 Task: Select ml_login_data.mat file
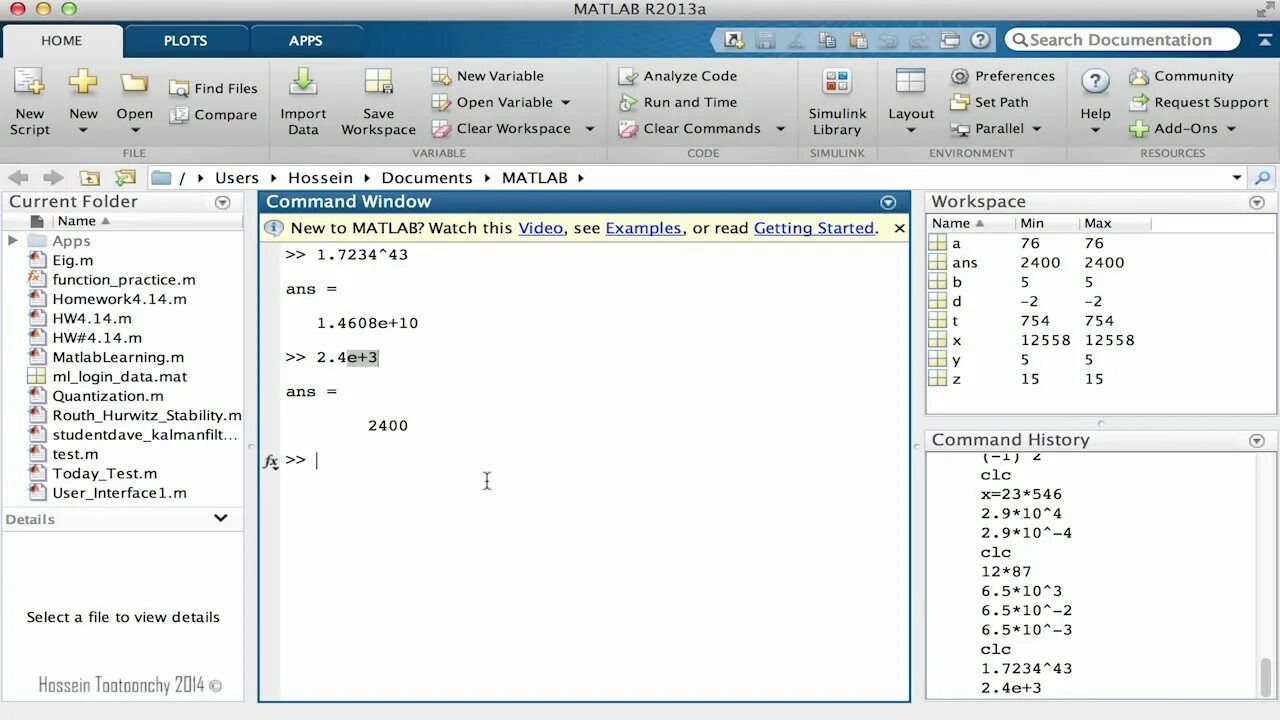point(119,377)
